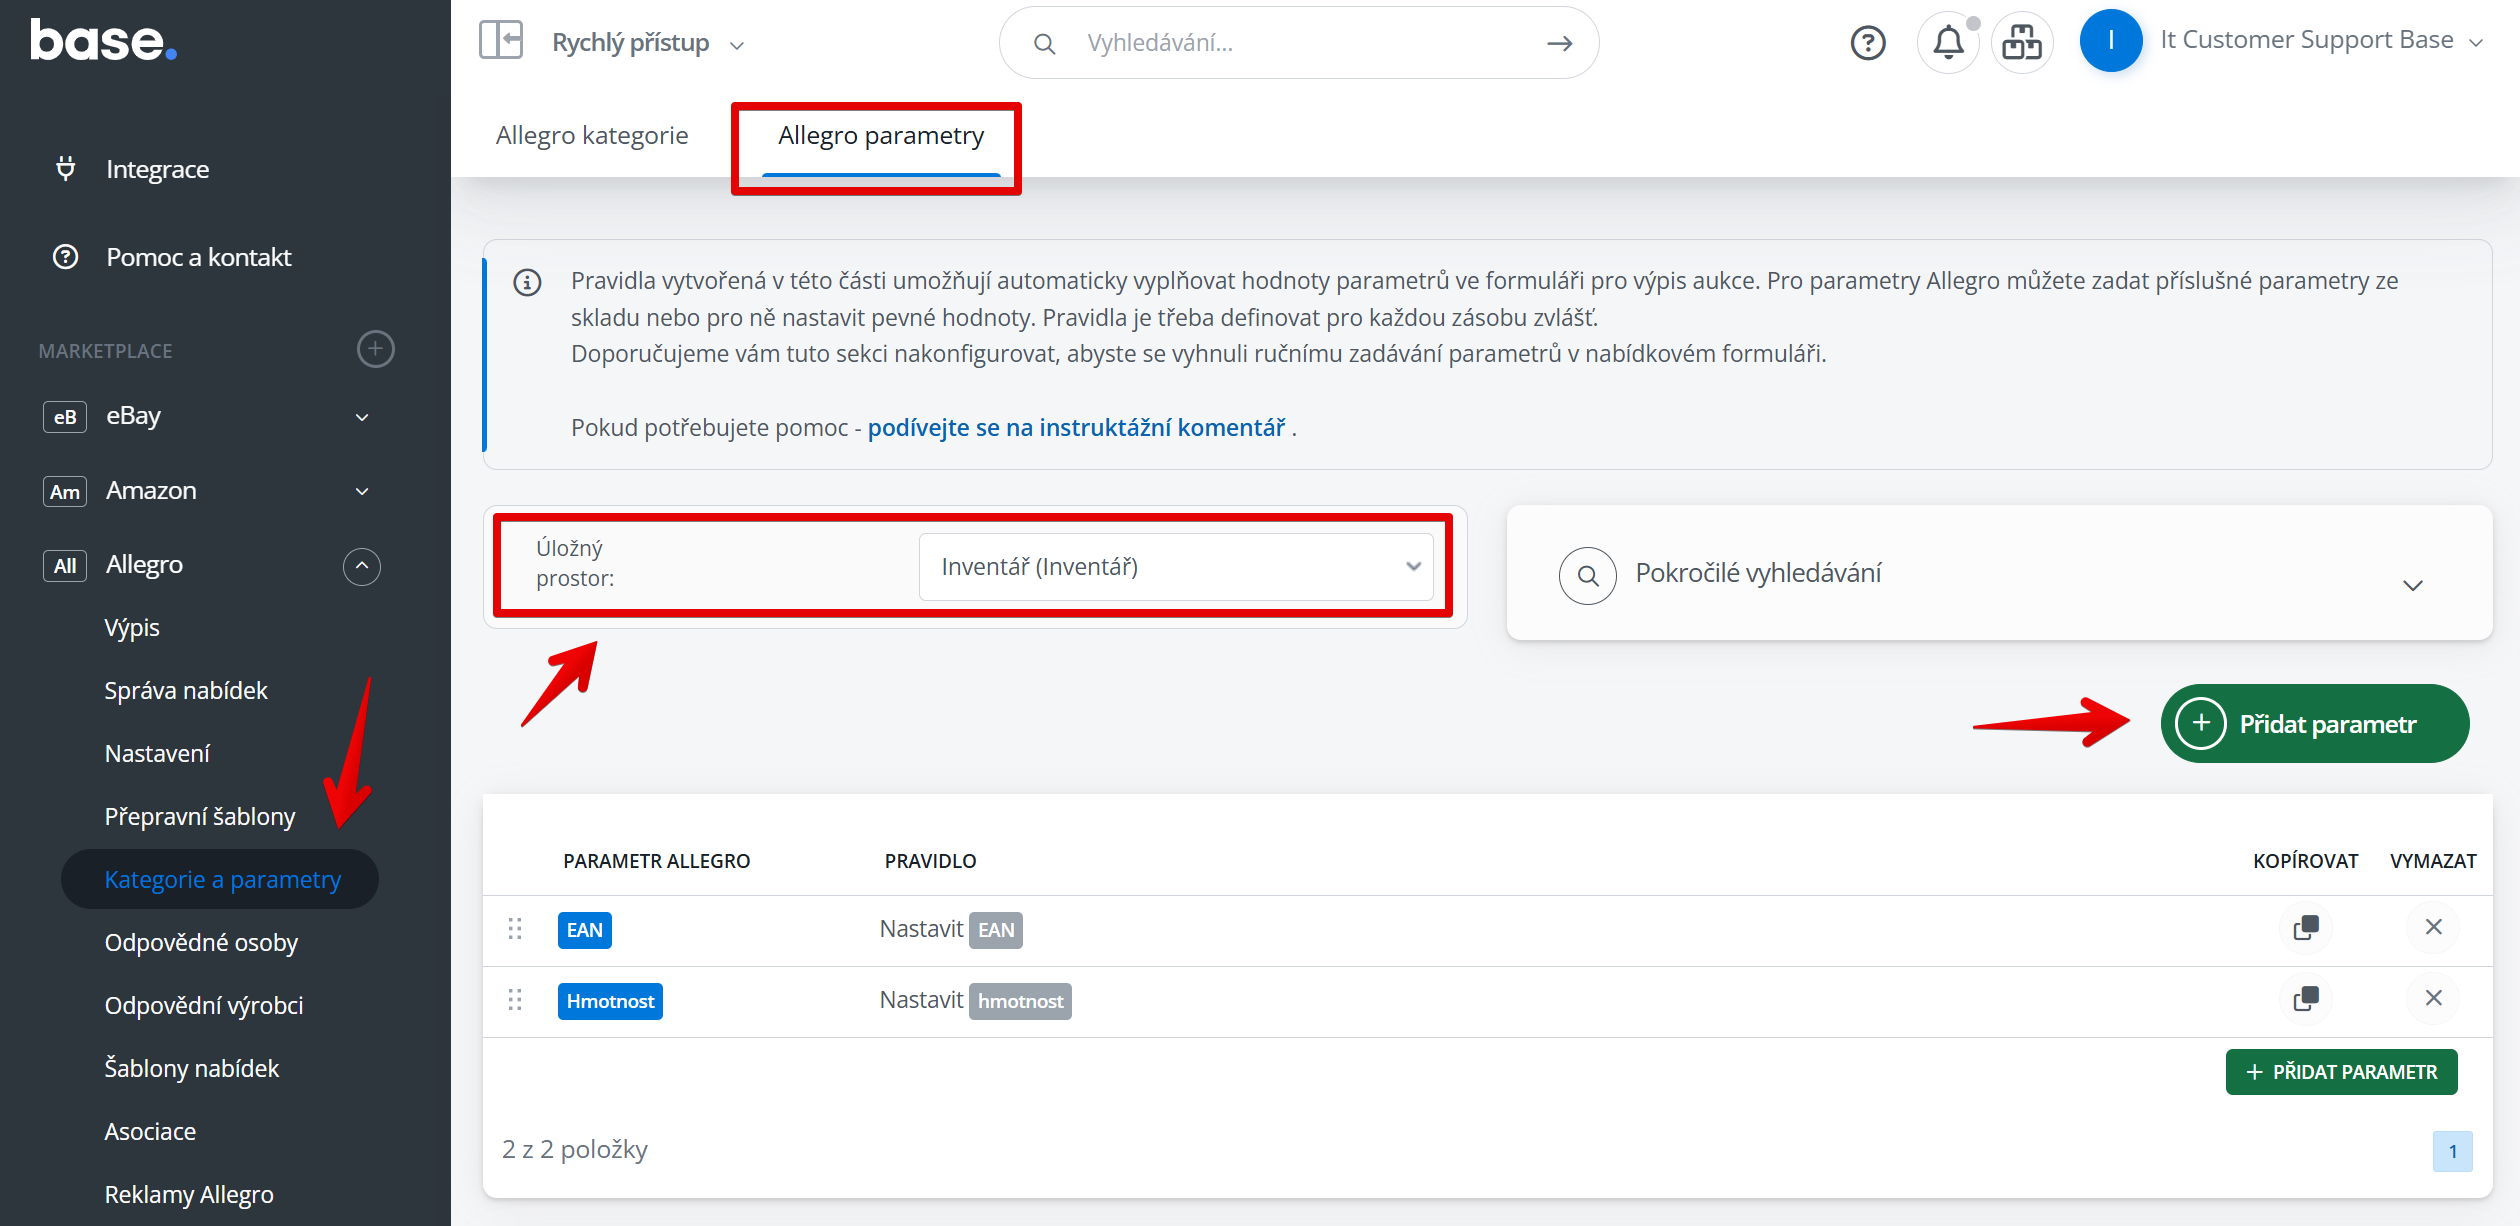Click the search magnifier icon

tap(1044, 43)
